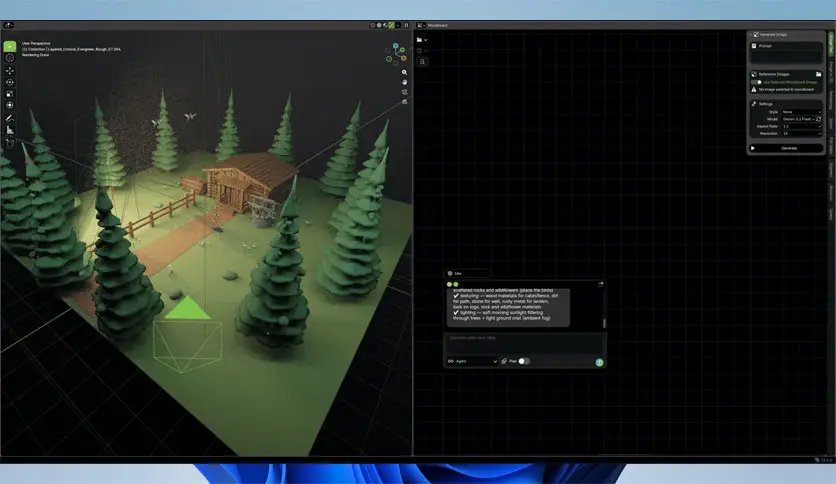Open the Moodboard editor type menu
This screenshot has height=484, width=836.
421,25
